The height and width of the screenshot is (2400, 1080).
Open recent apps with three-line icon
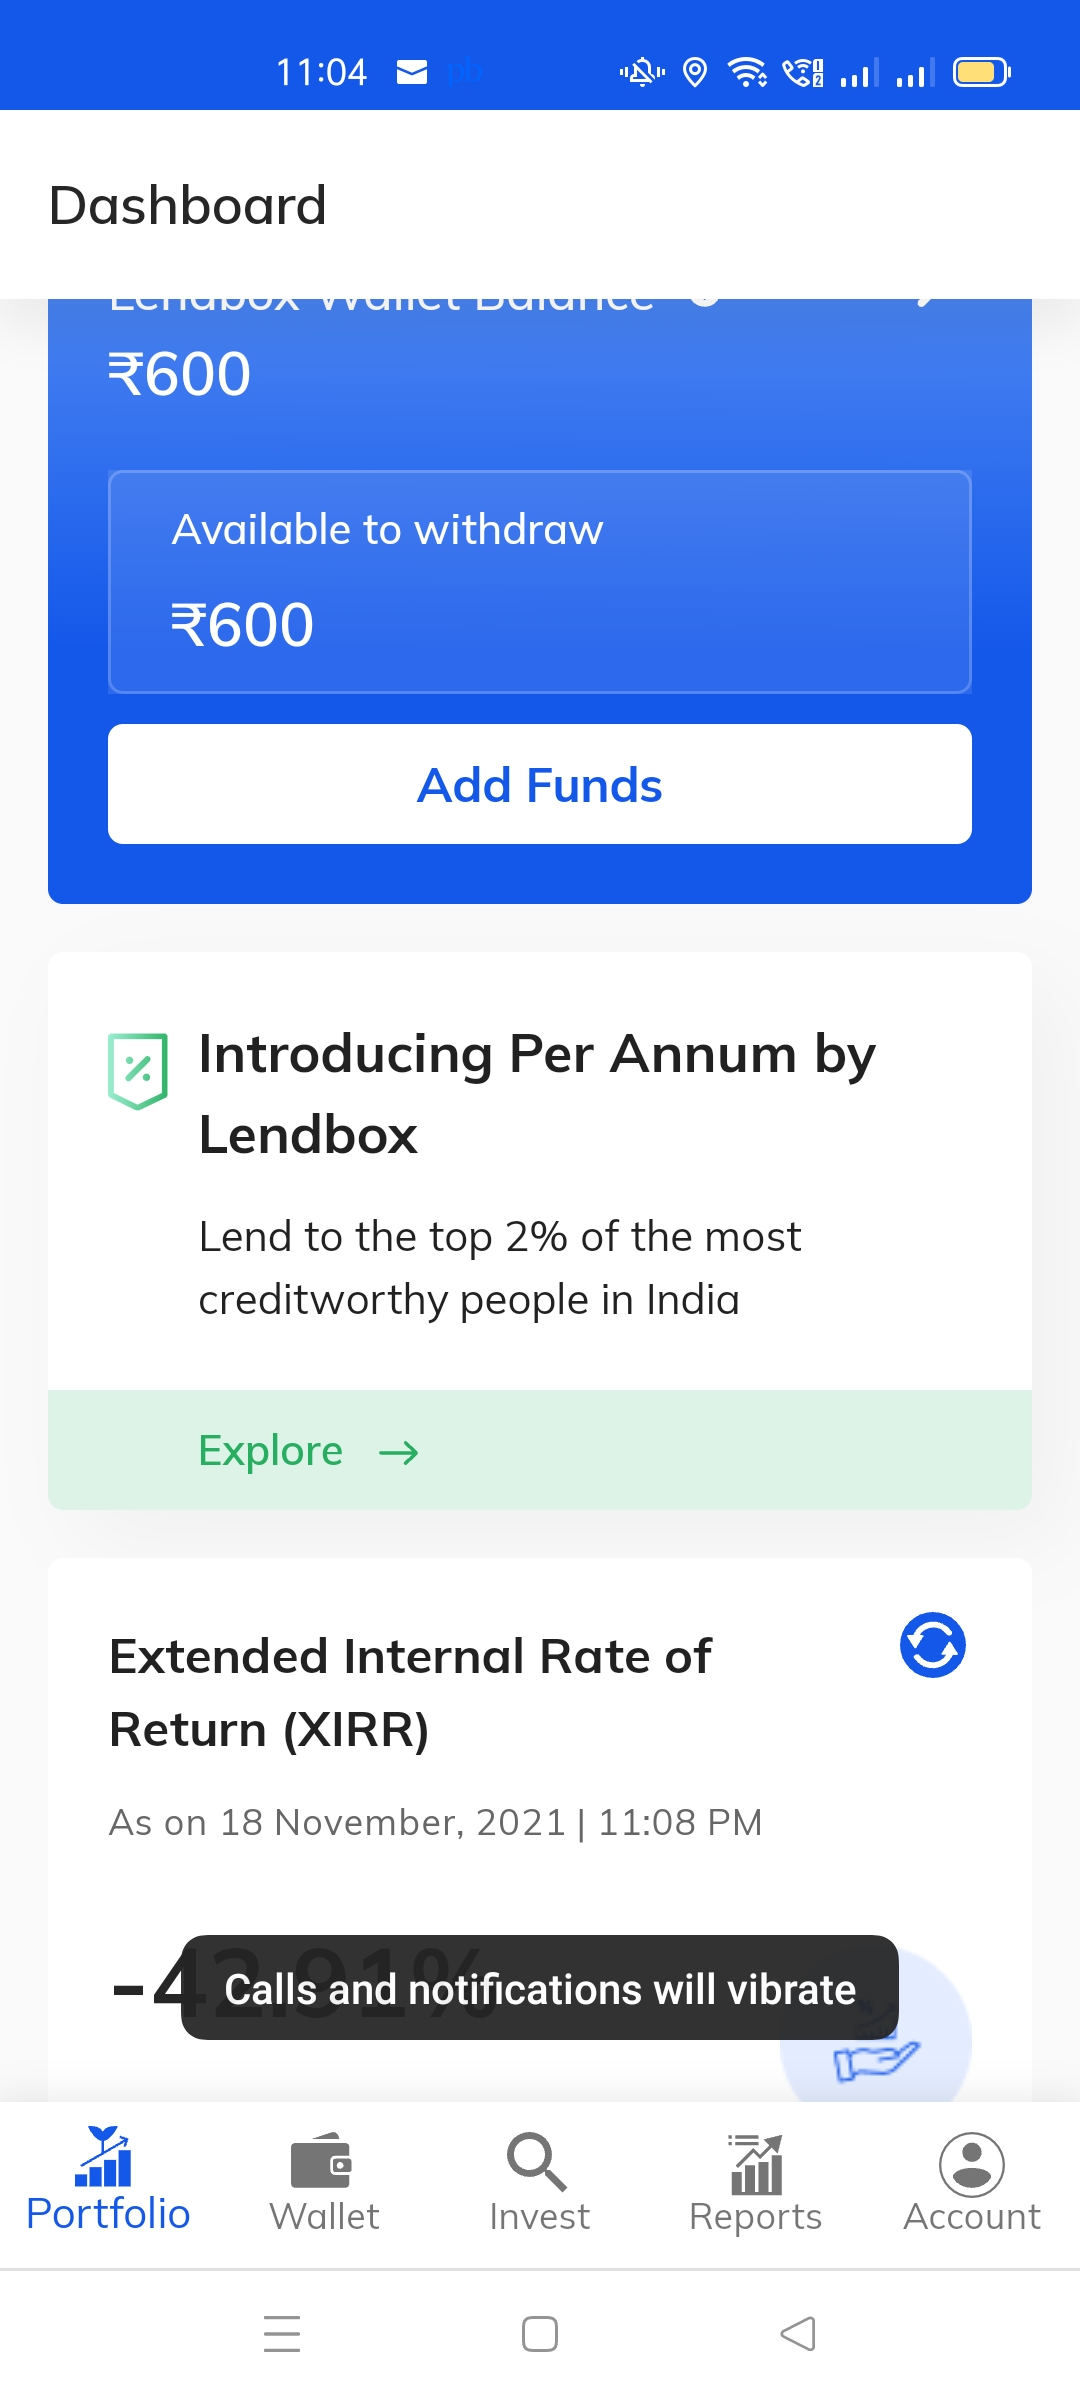point(282,2334)
